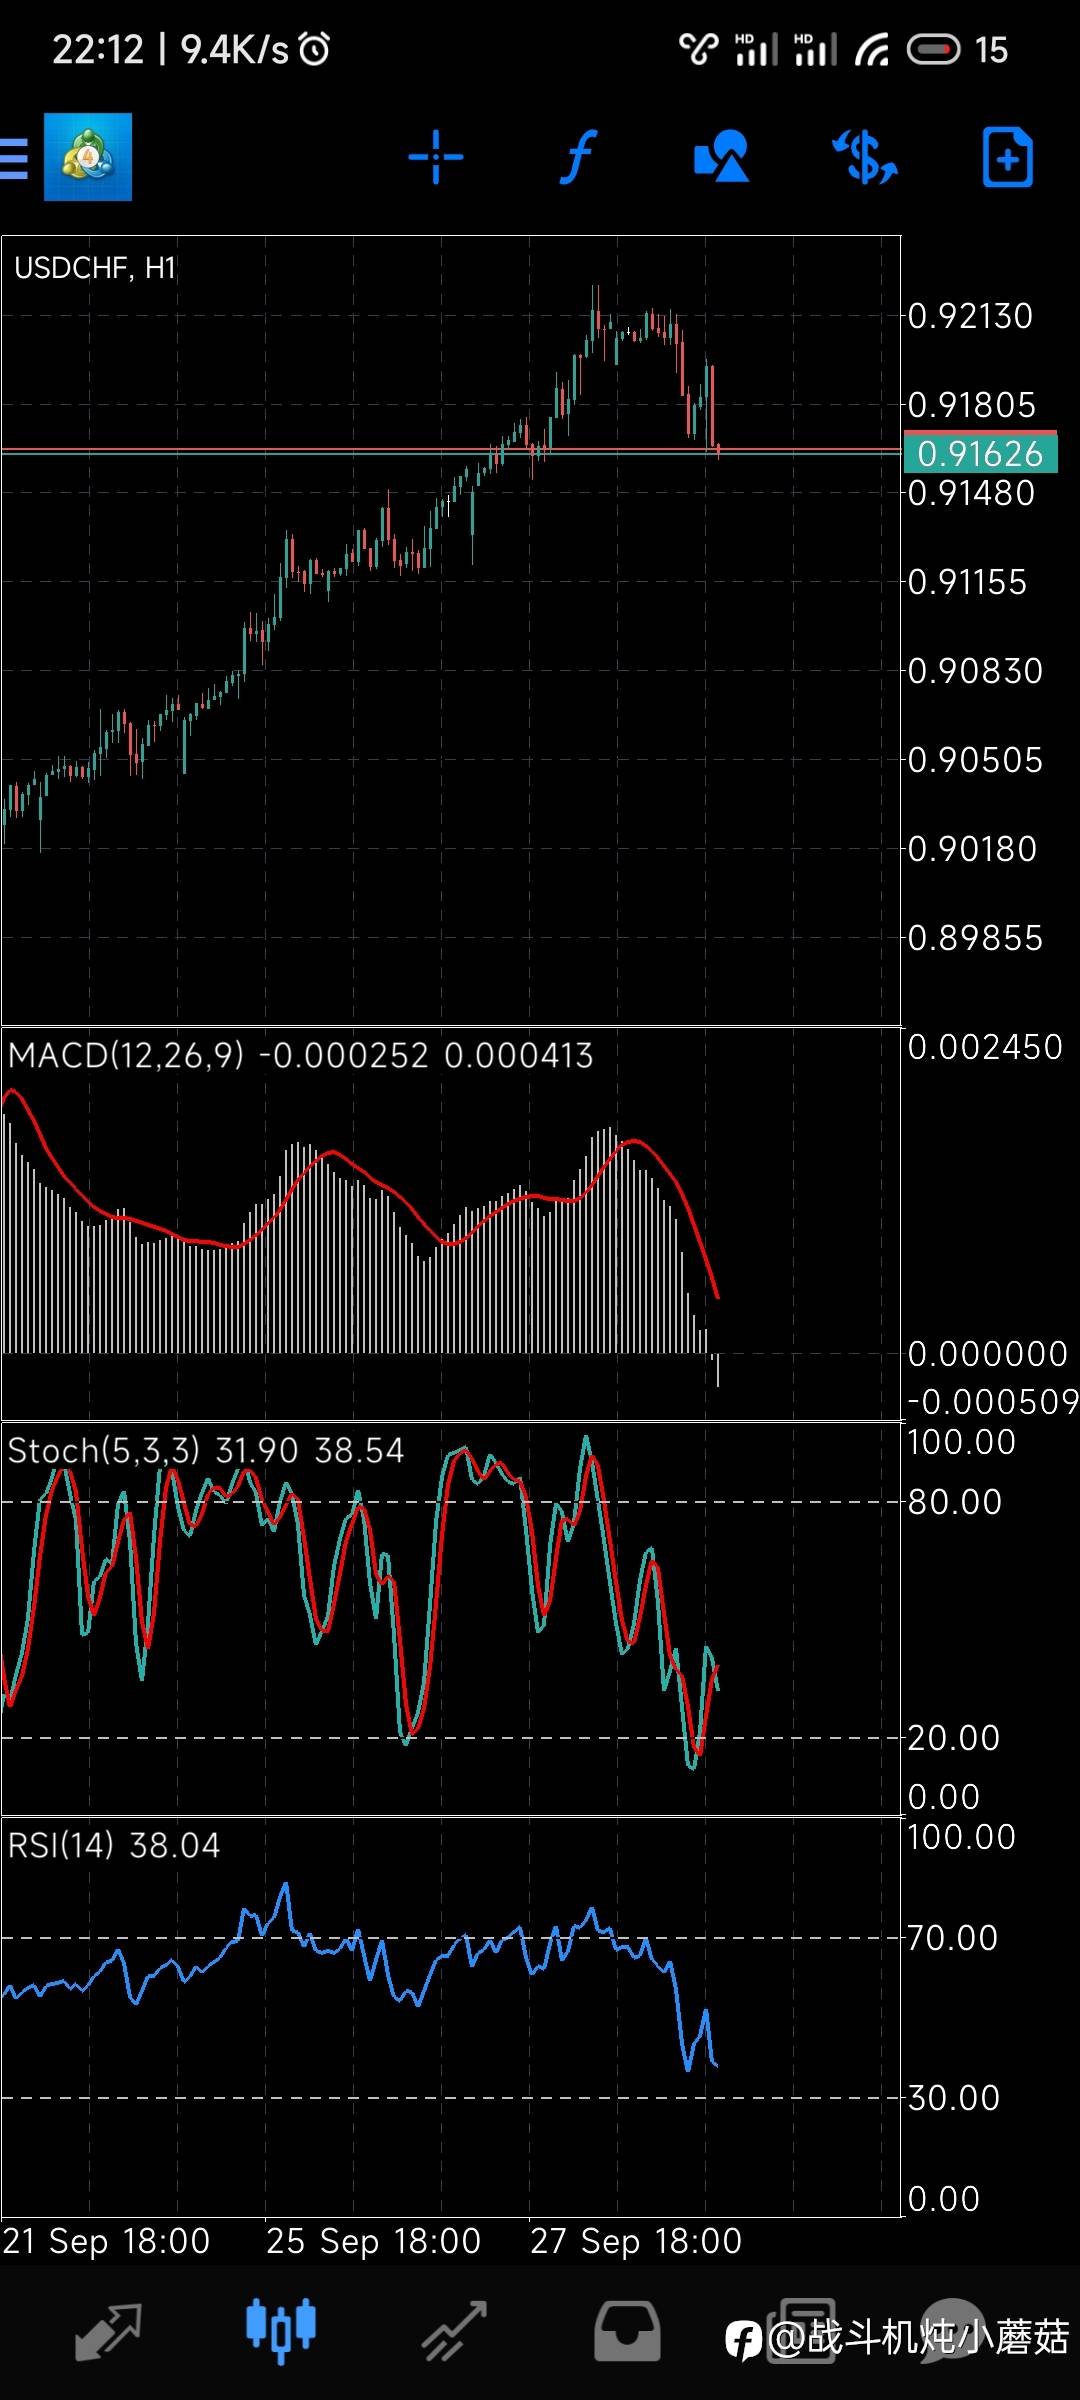Tap the red bid price line
The height and width of the screenshot is (2400, 1080).
tap(450, 450)
